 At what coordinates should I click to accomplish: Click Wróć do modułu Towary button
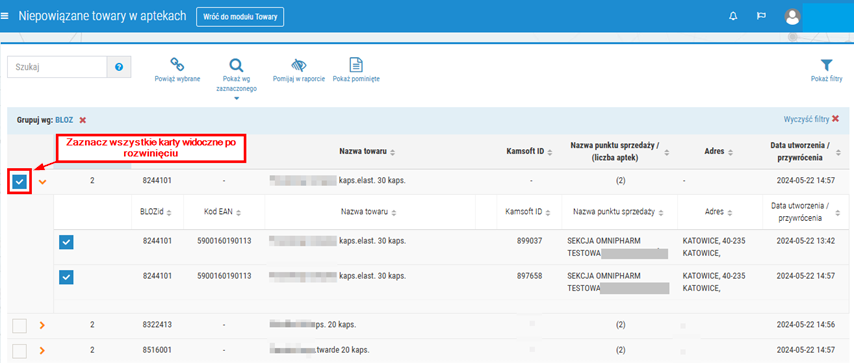[x=240, y=17]
